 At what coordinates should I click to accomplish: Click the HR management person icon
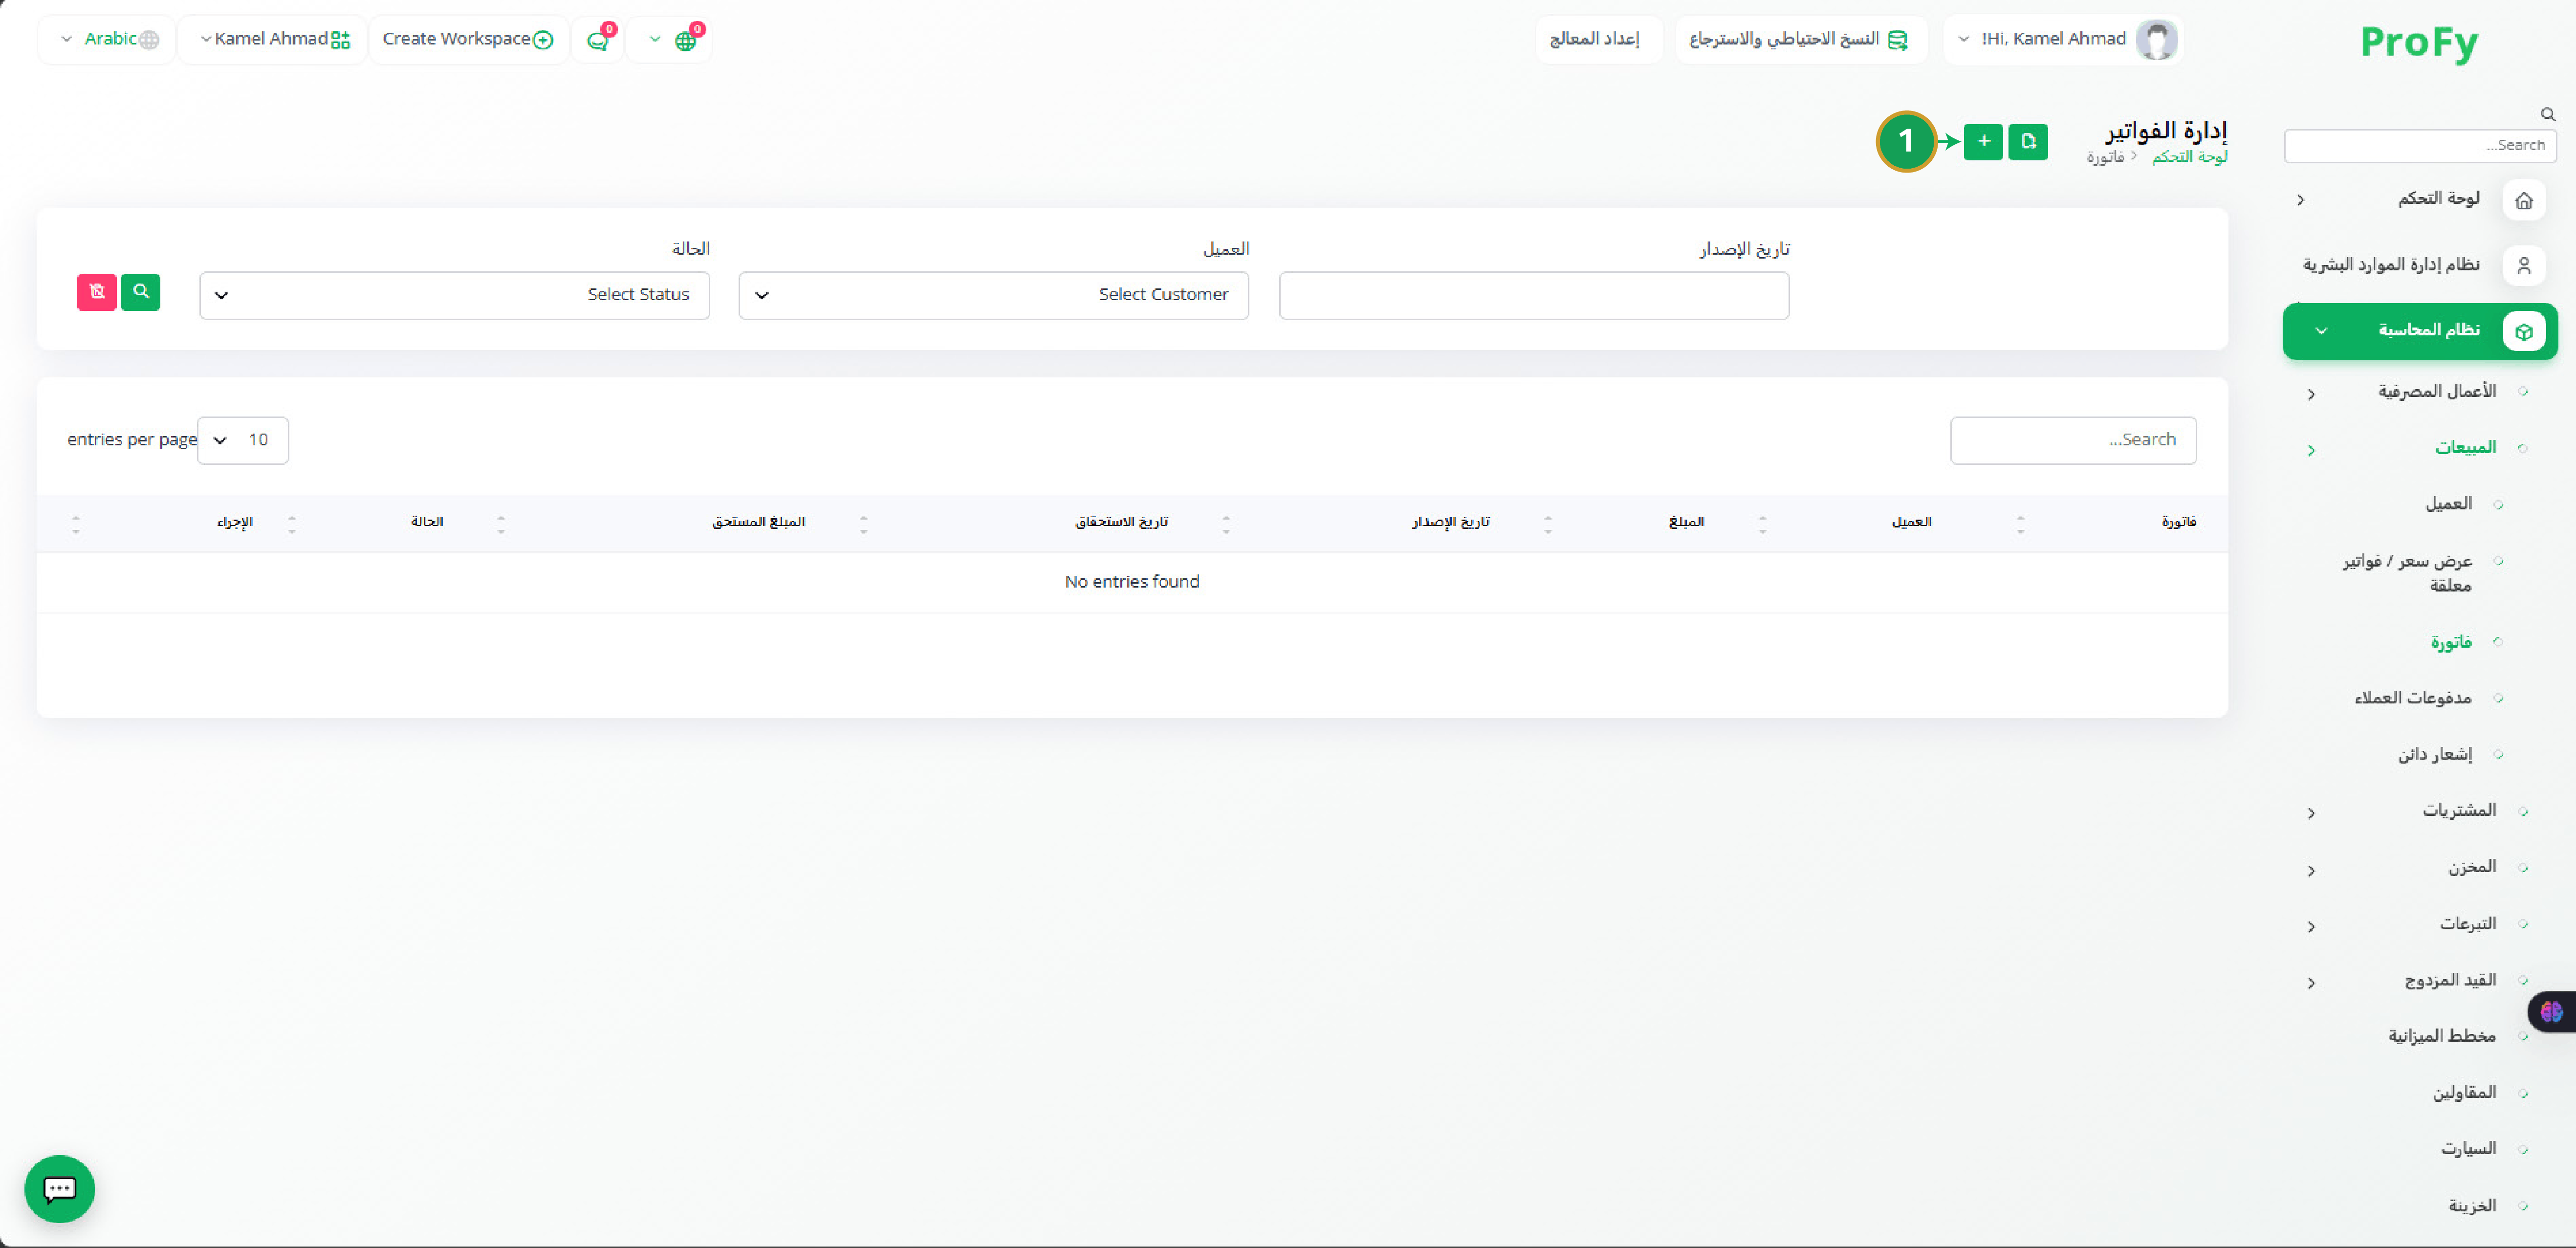(2524, 266)
